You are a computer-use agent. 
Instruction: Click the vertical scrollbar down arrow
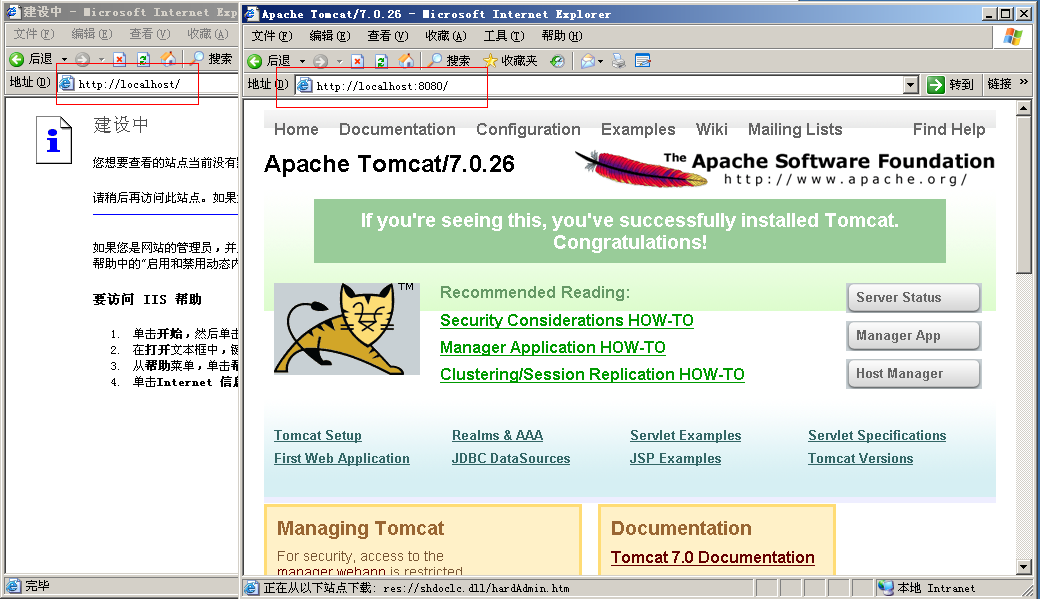(1024, 567)
